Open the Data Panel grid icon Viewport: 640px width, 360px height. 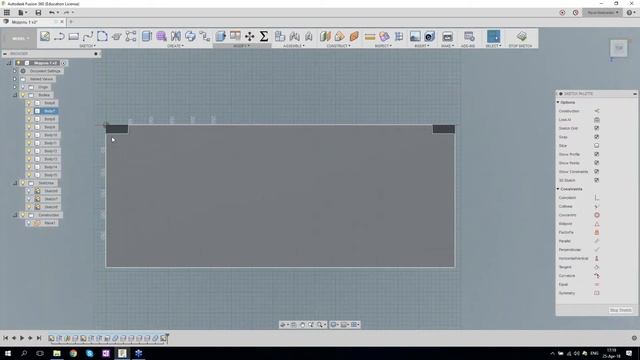pyautogui.click(x=7, y=13)
